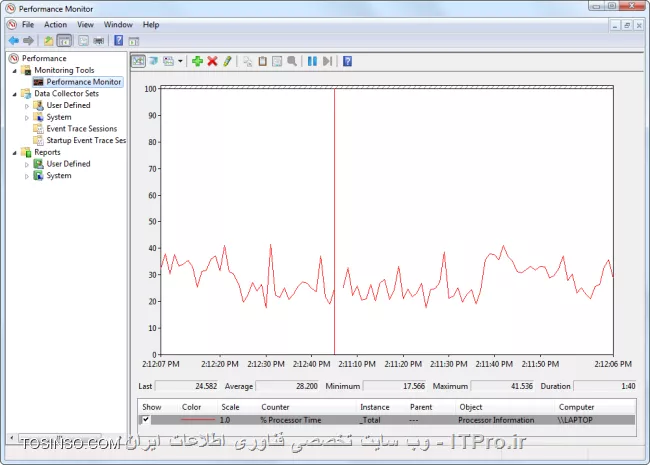Open the File menu
The image size is (650, 465).
(28, 24)
